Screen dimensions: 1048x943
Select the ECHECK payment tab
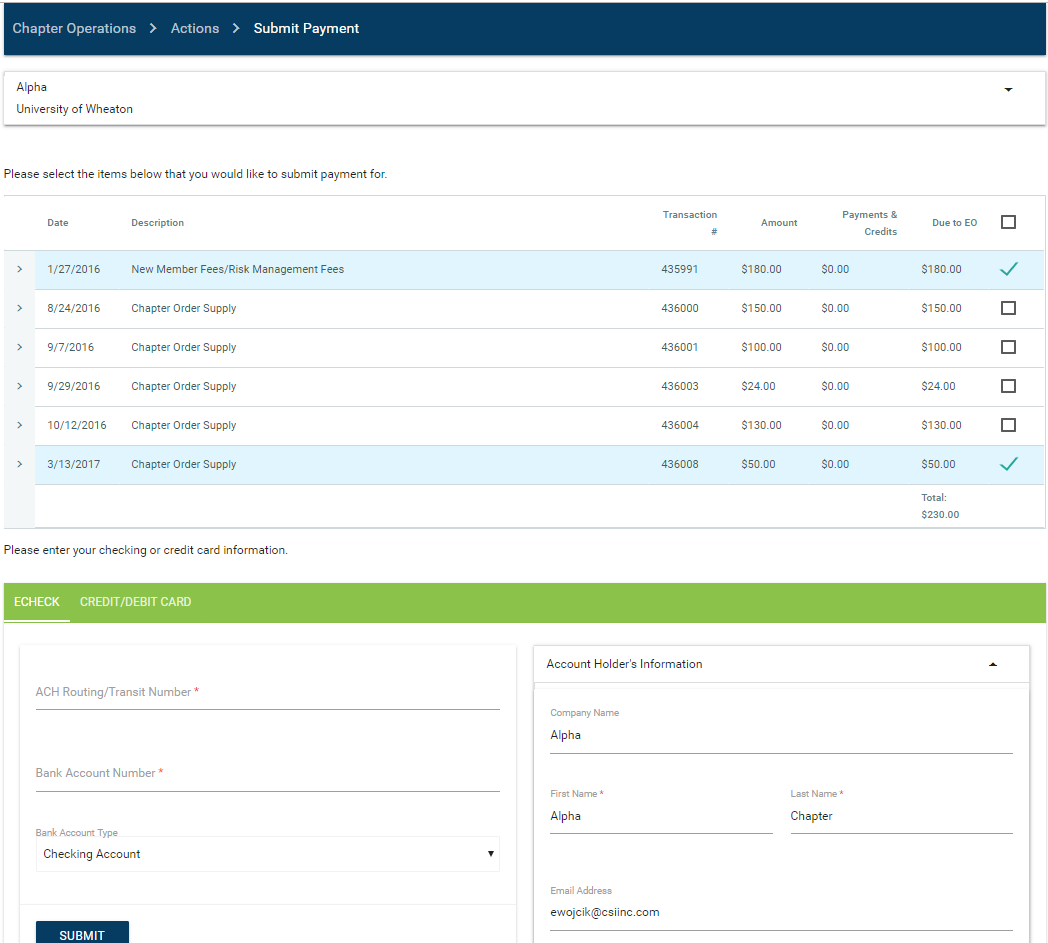pos(37,602)
